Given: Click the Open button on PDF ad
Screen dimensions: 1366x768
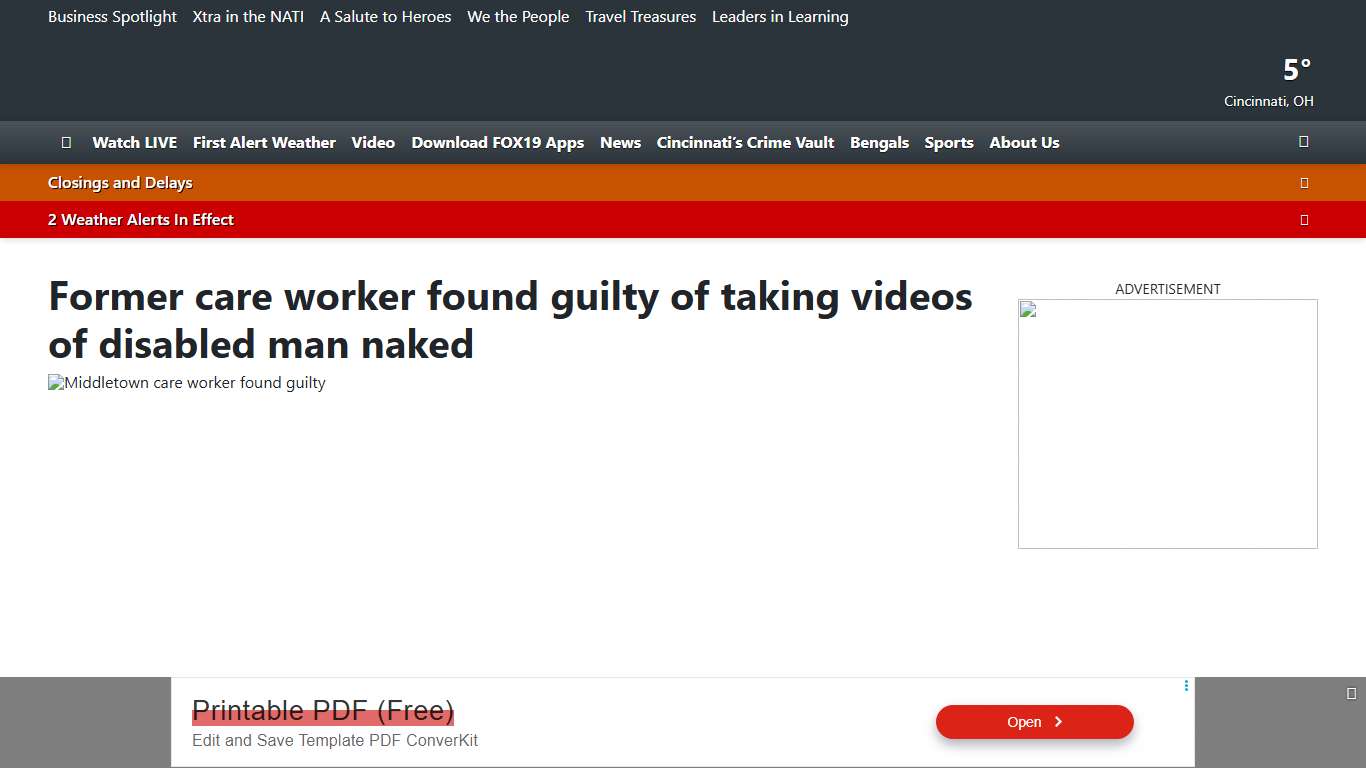Looking at the screenshot, I should (1034, 722).
